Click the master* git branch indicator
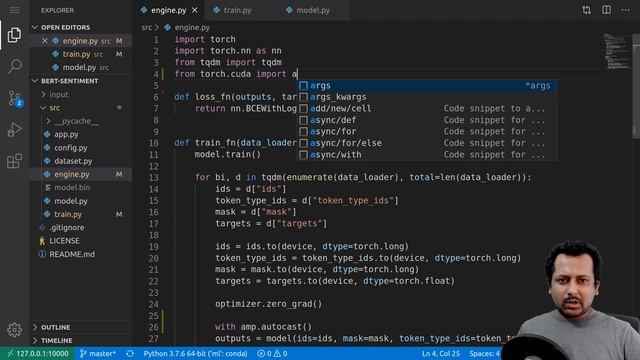 point(98,353)
